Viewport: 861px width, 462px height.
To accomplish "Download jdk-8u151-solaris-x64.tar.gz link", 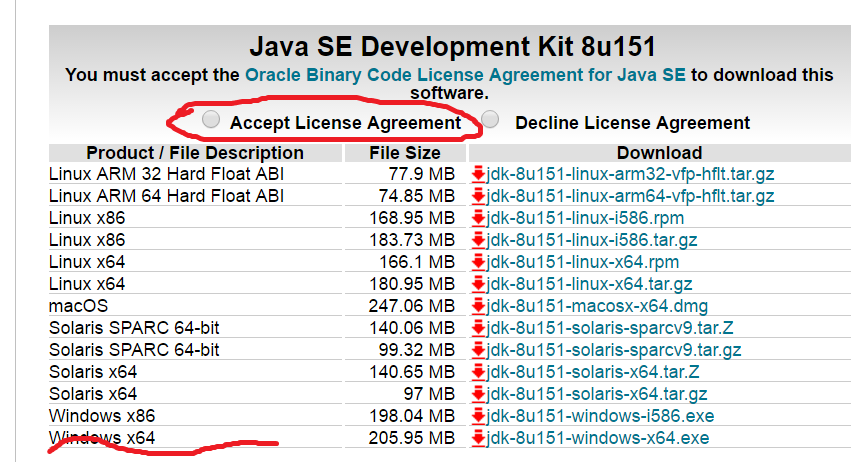I will pyautogui.click(x=597, y=394).
